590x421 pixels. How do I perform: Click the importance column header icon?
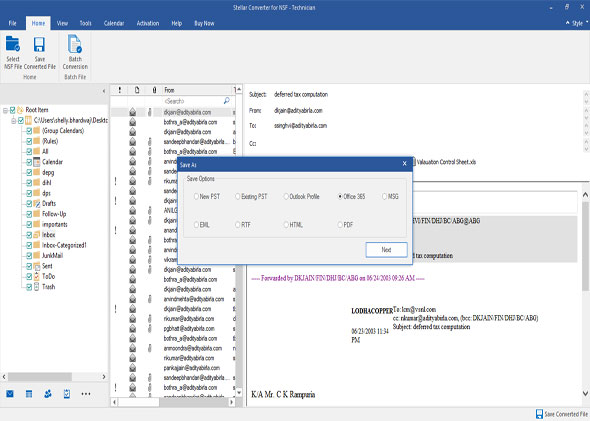pyautogui.click(x=120, y=90)
